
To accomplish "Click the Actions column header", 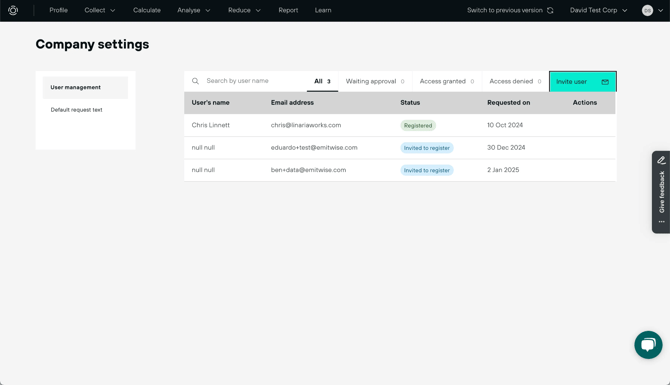I will [x=585, y=103].
